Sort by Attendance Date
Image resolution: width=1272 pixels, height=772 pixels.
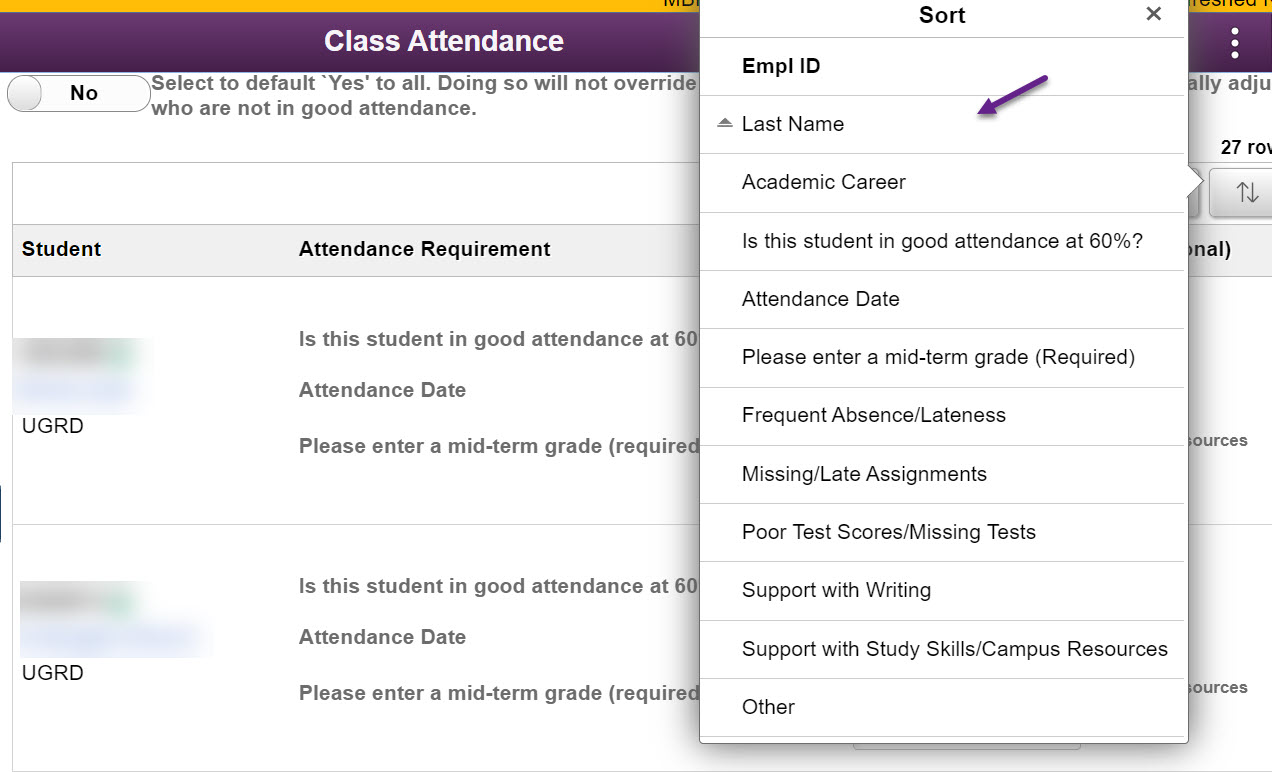tap(821, 299)
